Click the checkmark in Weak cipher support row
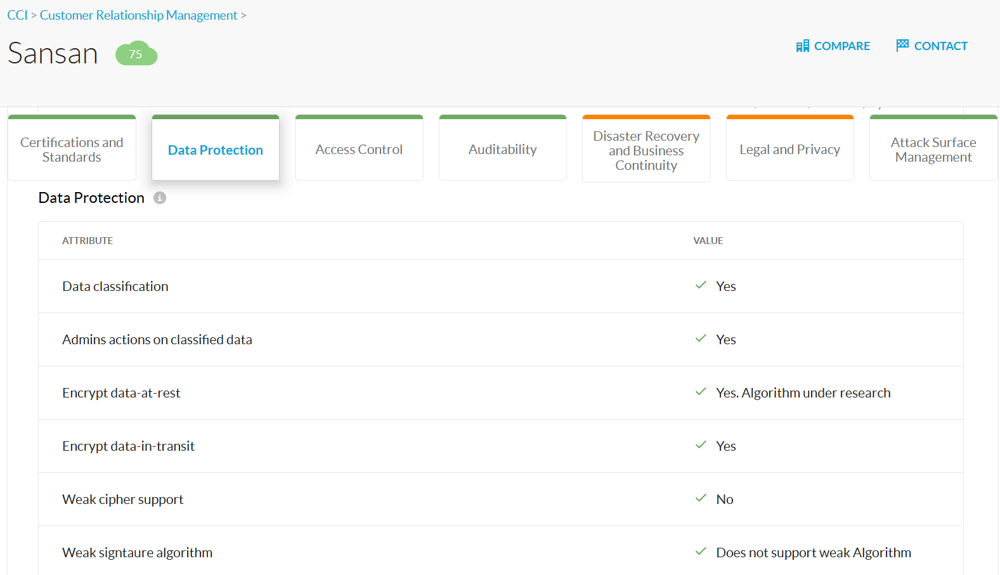Screen dimensions: 1000x575 [x=701, y=498]
